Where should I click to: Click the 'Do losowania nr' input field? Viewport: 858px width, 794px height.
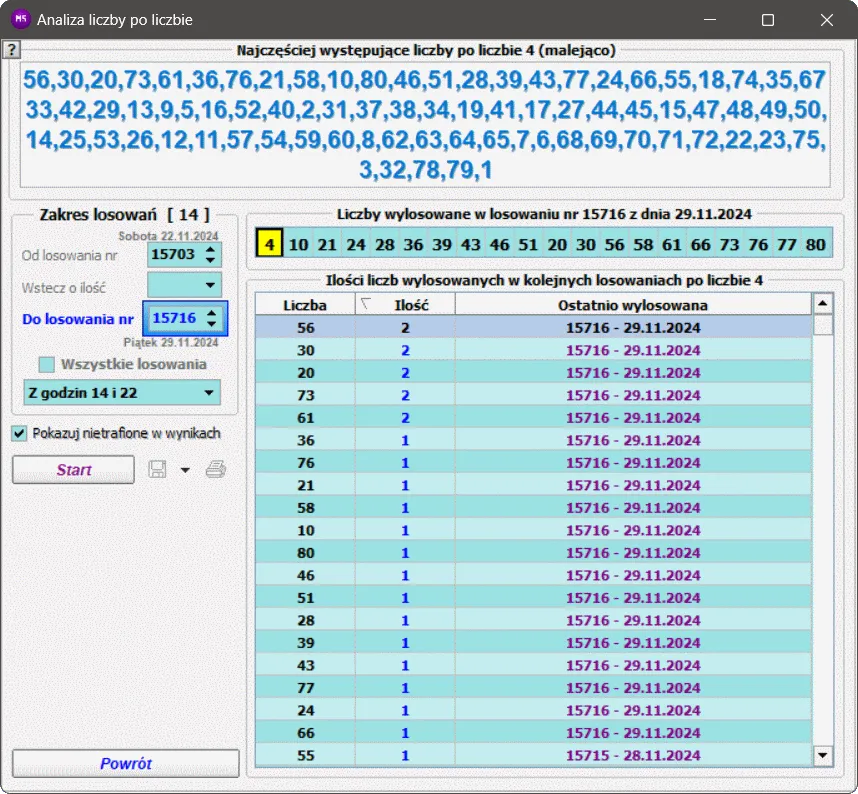pyautogui.click(x=174, y=318)
